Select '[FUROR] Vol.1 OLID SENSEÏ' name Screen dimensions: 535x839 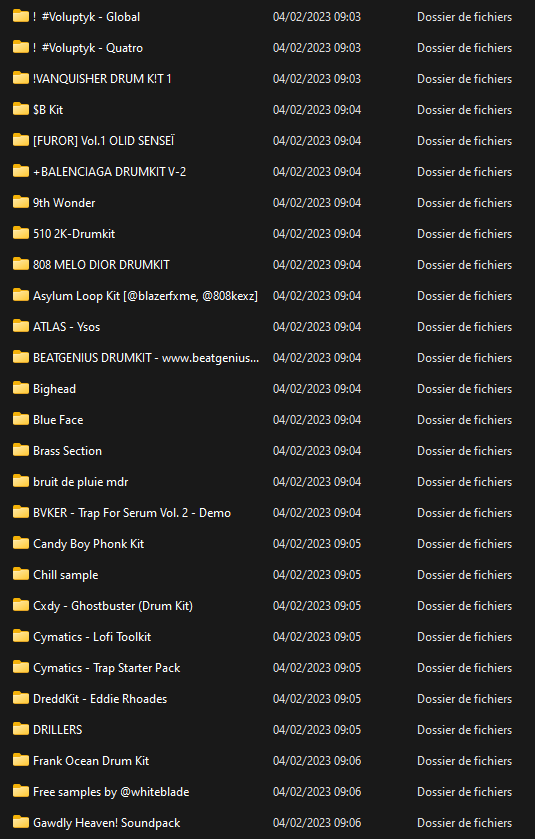point(104,141)
